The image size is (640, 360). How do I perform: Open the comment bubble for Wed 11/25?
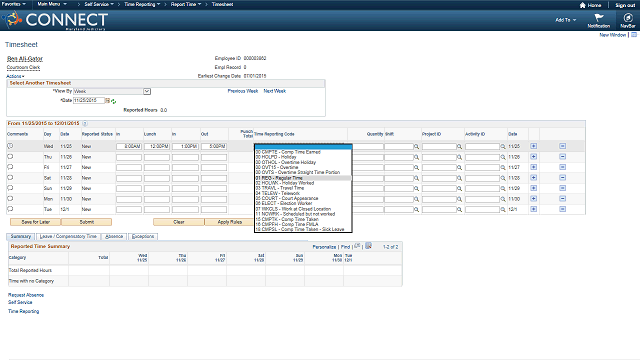(10, 146)
